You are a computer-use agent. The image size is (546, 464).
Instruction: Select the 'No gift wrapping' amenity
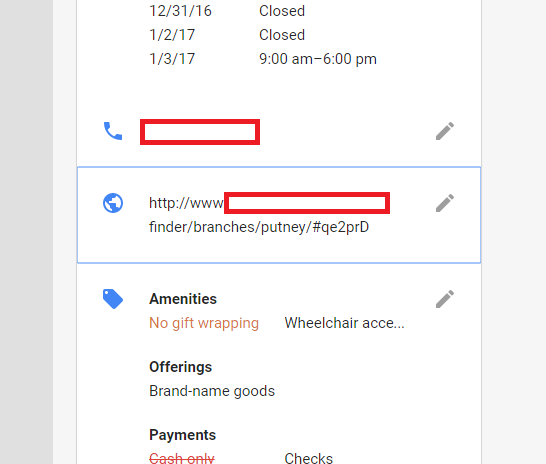point(204,323)
